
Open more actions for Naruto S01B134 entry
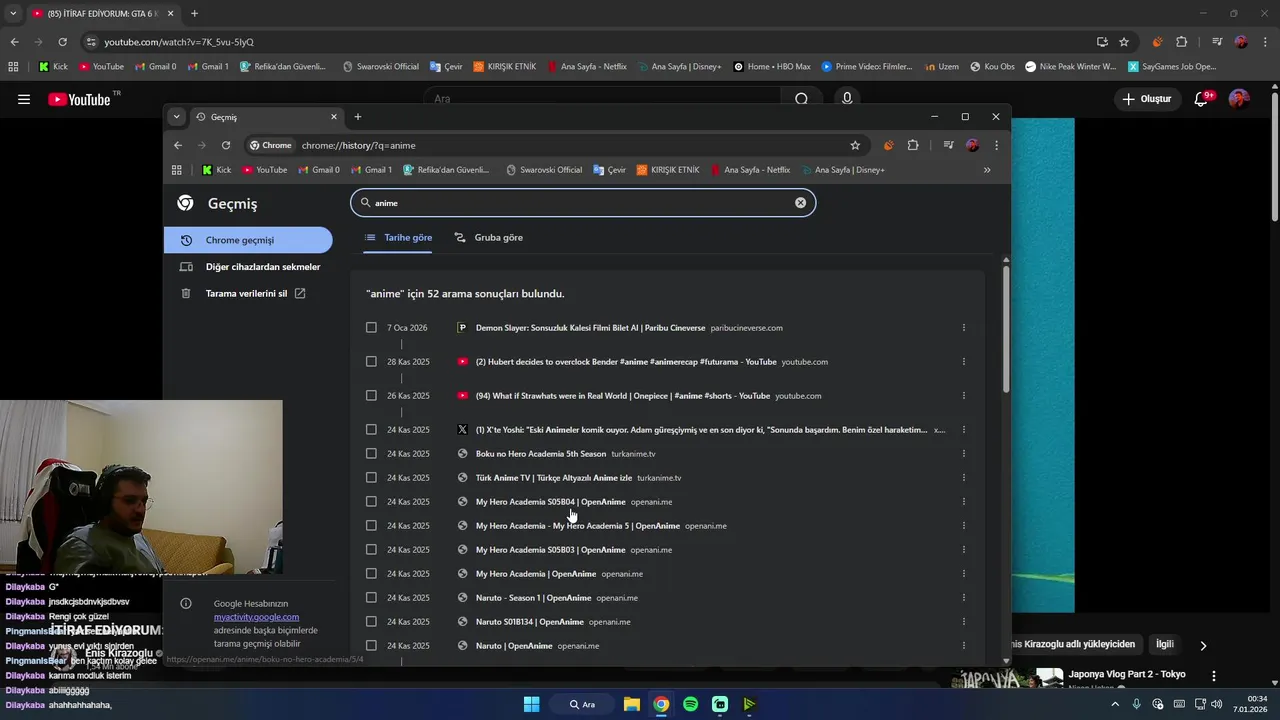click(964, 622)
